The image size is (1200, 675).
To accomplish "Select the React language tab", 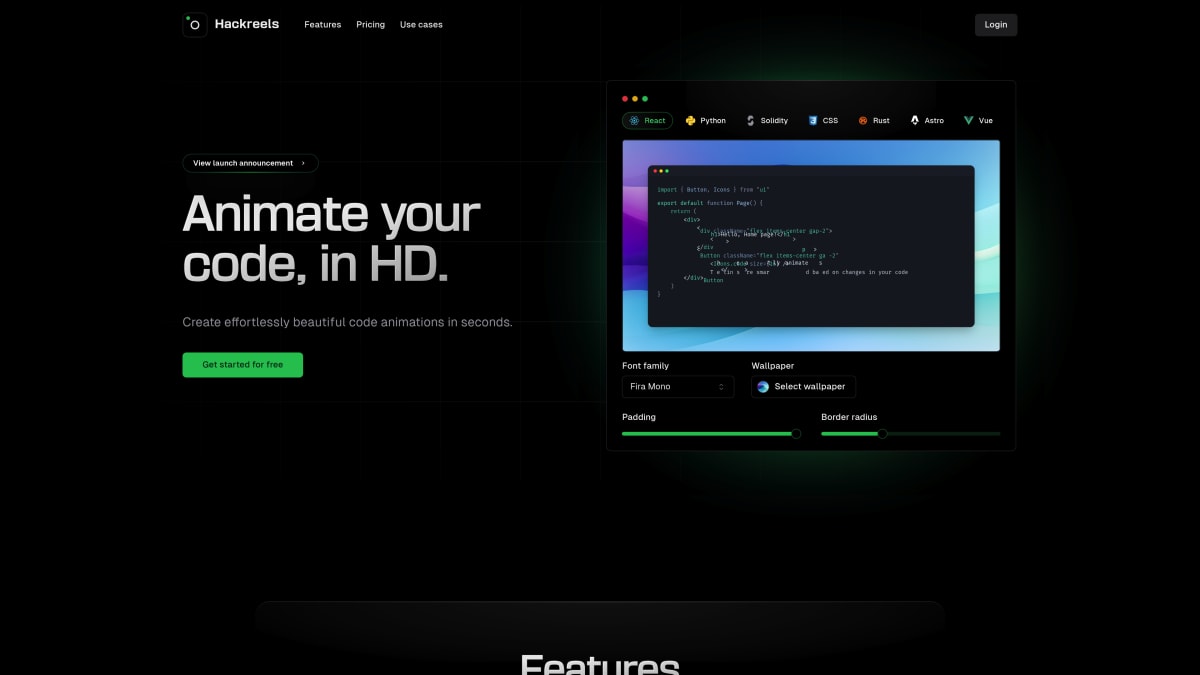I will 647,120.
